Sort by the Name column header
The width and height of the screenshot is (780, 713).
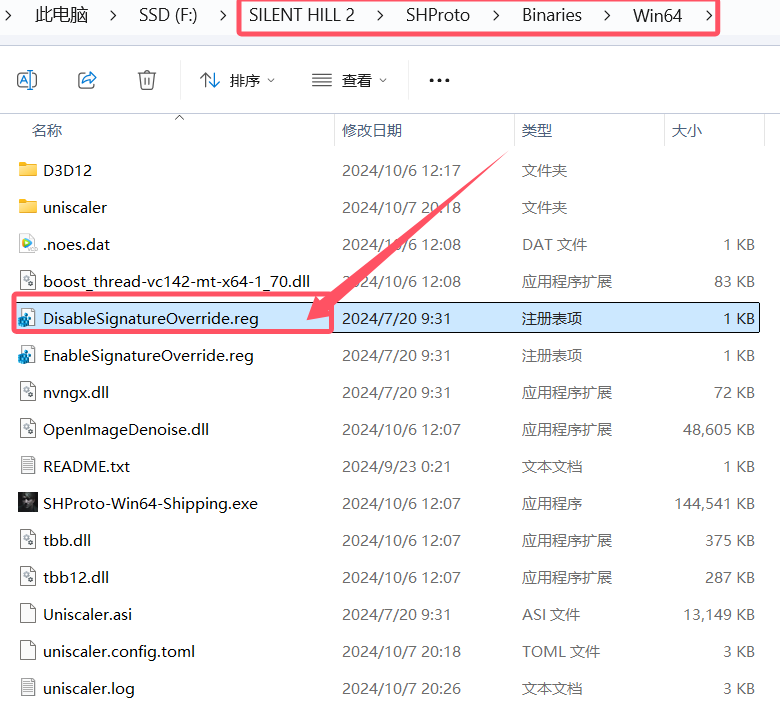(x=47, y=131)
